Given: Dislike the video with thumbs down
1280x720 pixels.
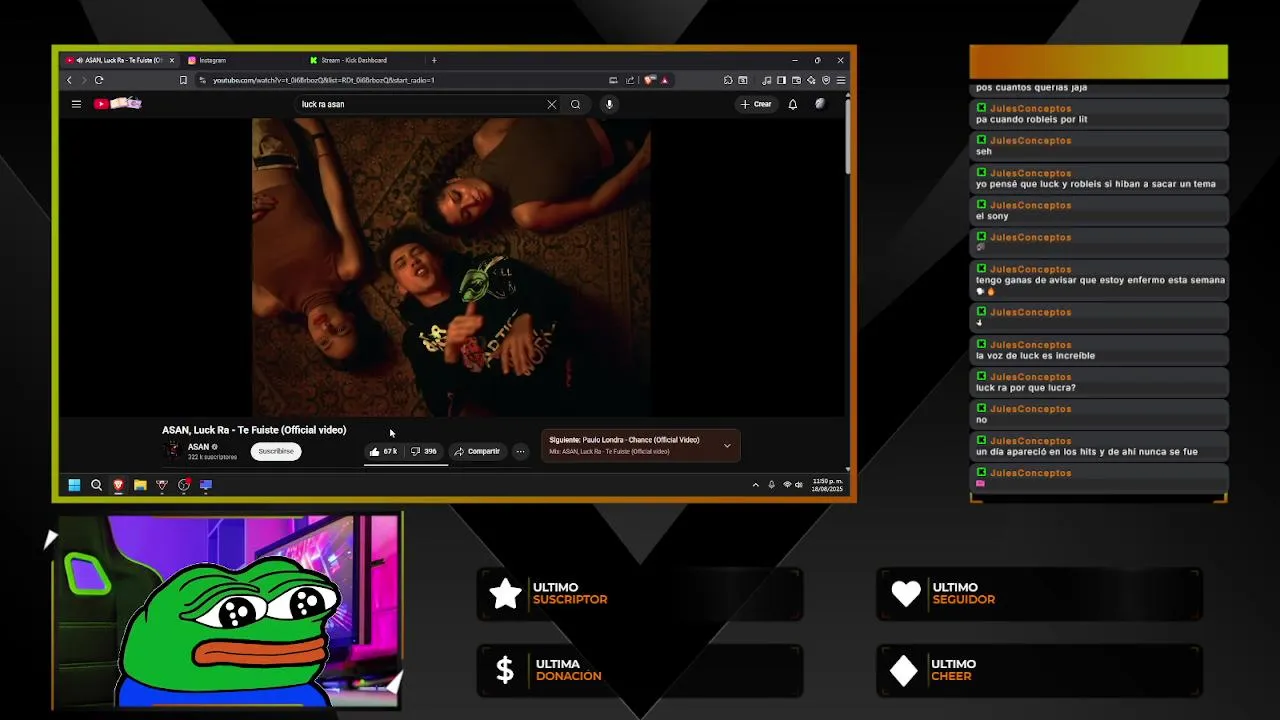Looking at the screenshot, I should (424, 451).
